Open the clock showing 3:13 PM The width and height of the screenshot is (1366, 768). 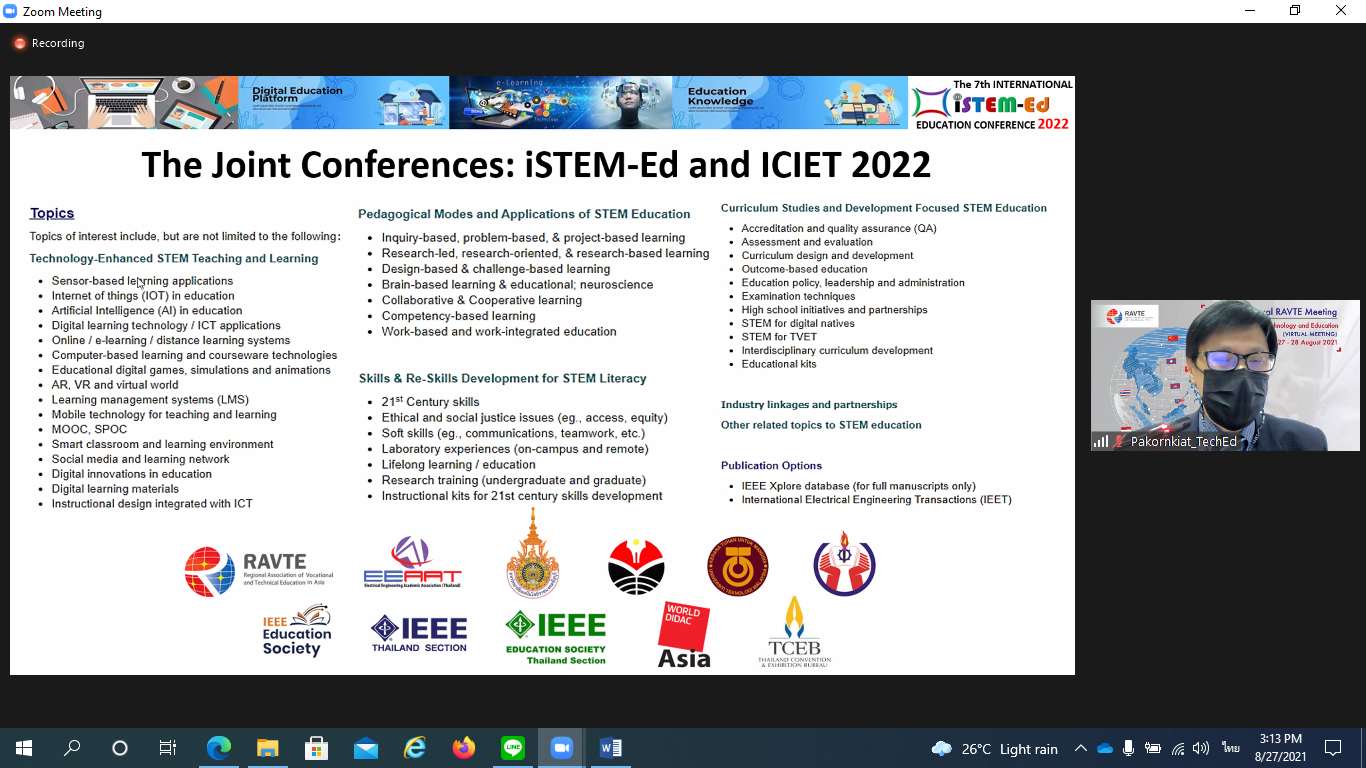tap(1281, 748)
